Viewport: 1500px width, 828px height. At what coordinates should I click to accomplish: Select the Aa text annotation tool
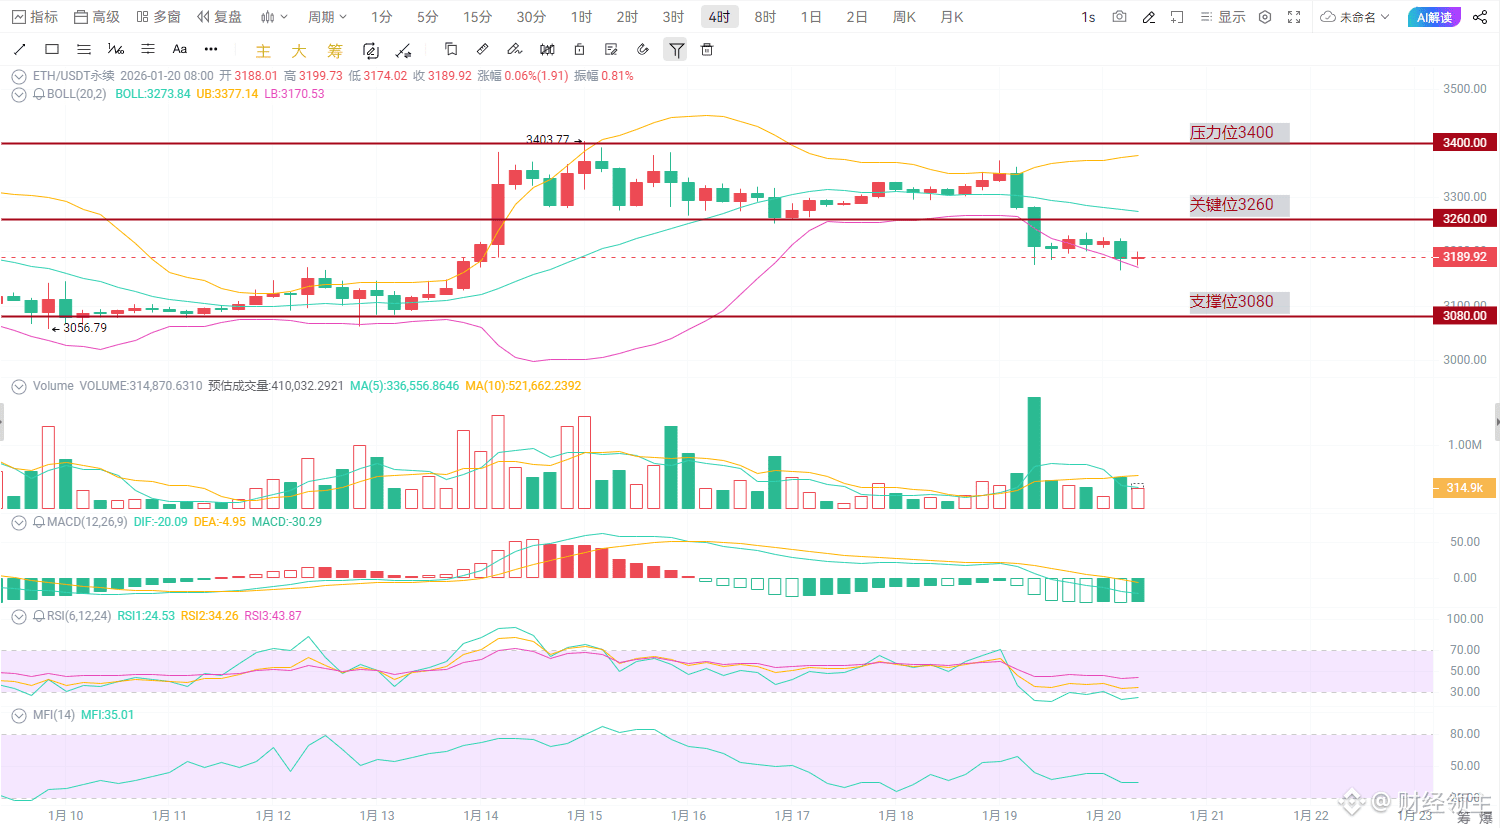(x=180, y=49)
